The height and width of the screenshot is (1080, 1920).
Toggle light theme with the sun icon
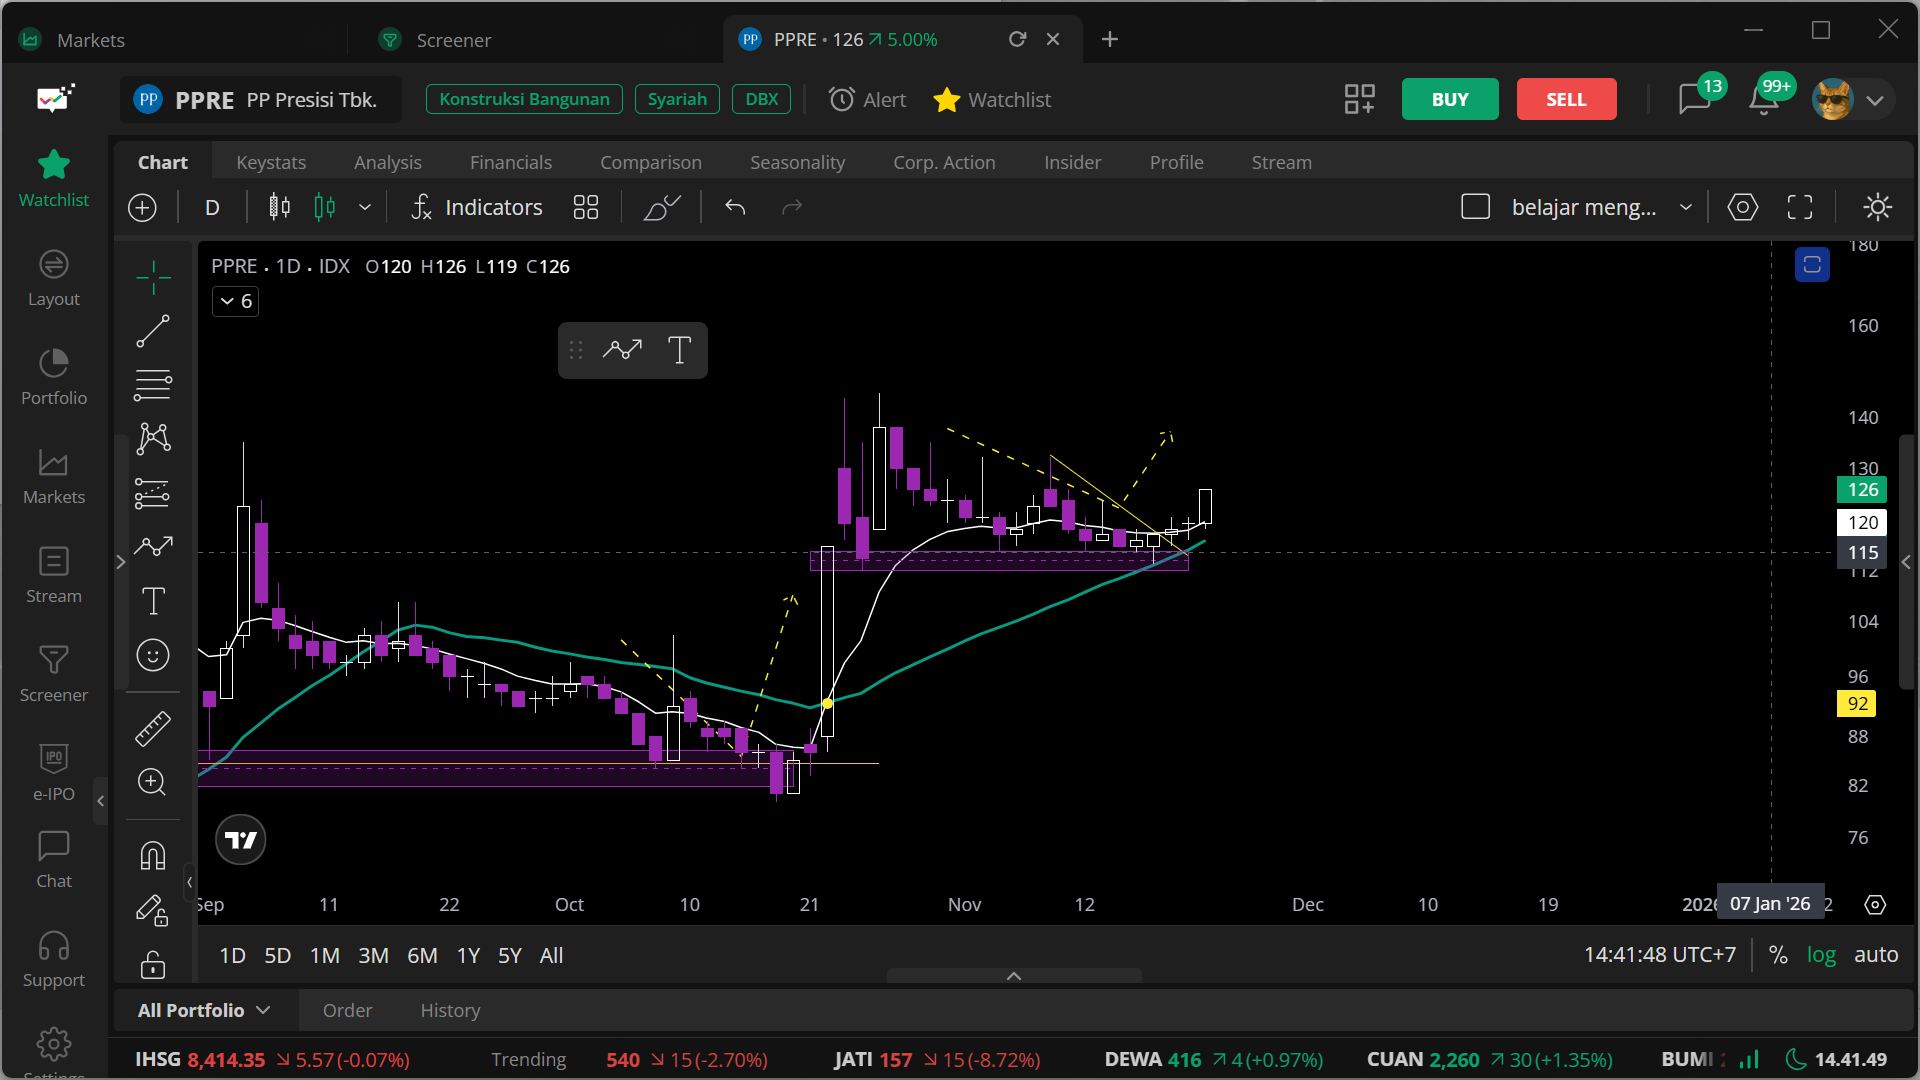click(1877, 207)
